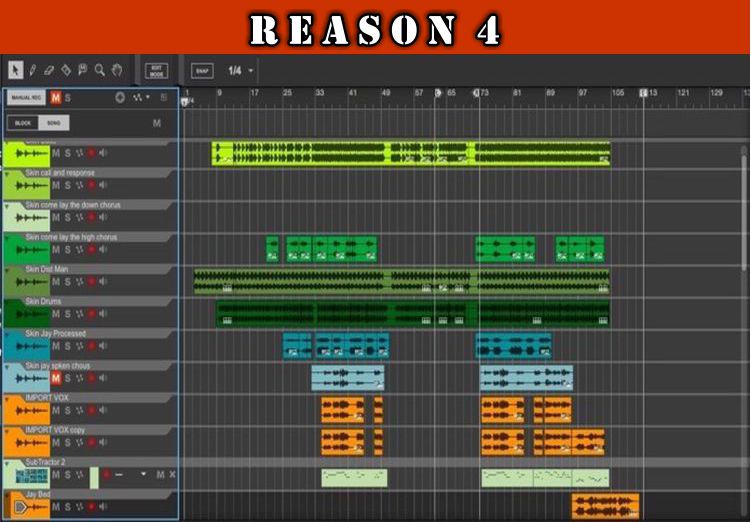Click small list icon at track list top right
Image resolution: width=751 pixels, height=522 pixels.
click(164, 97)
